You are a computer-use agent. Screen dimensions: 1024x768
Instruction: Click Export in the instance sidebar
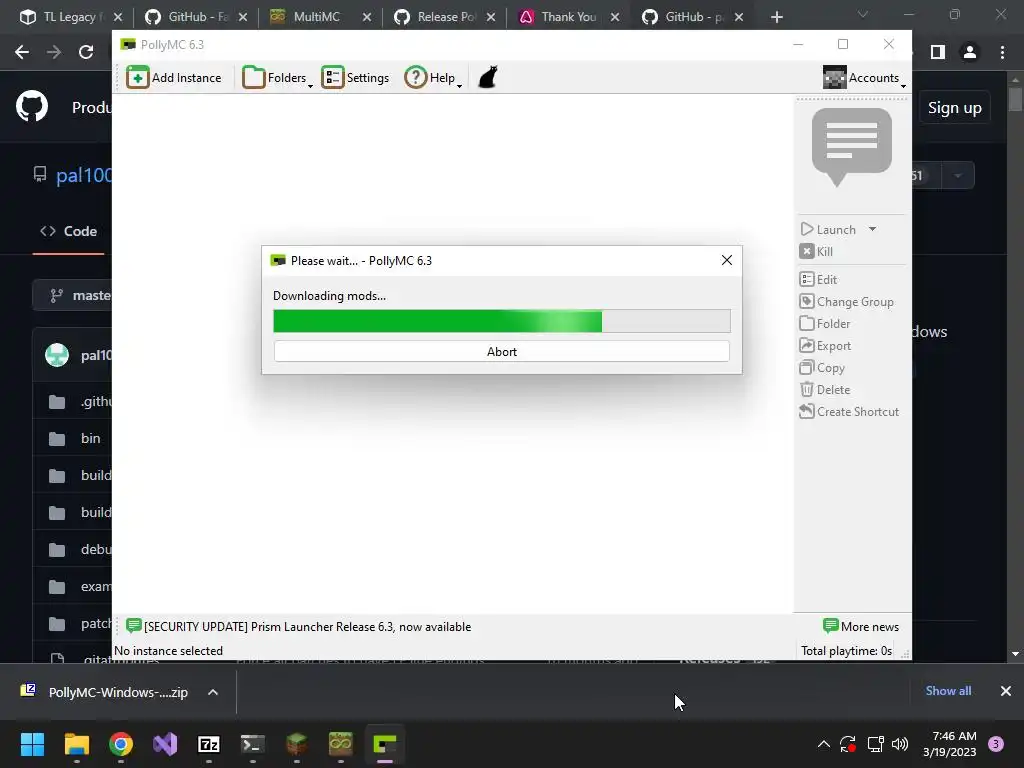click(825, 346)
